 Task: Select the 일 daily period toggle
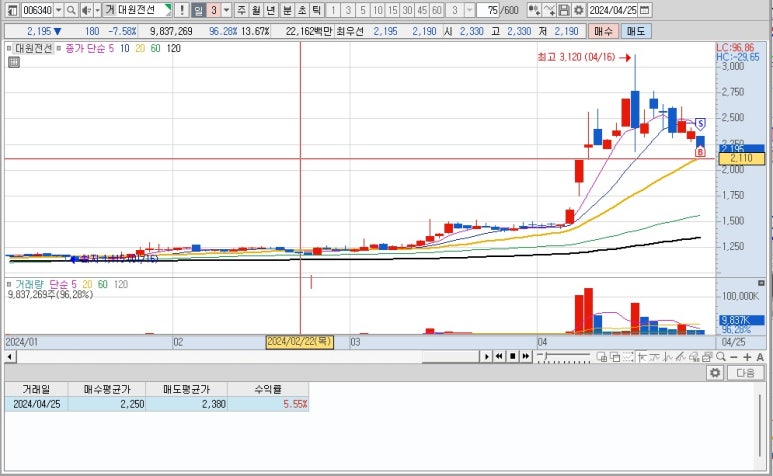198,10
